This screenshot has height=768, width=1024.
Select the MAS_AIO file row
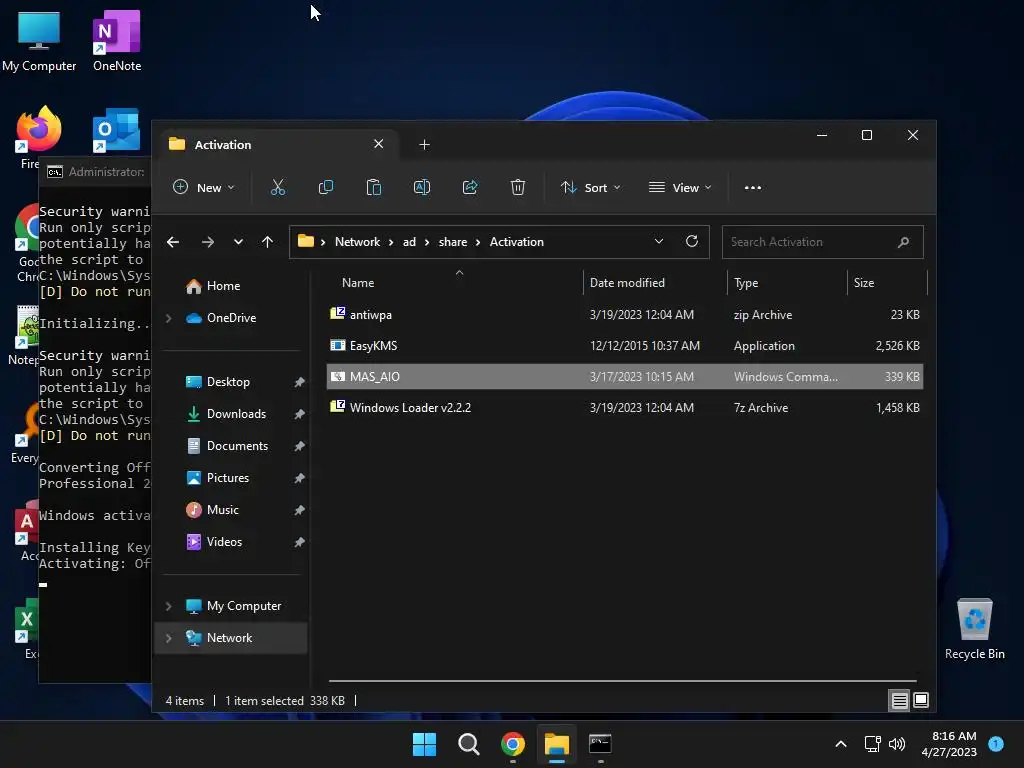point(624,377)
